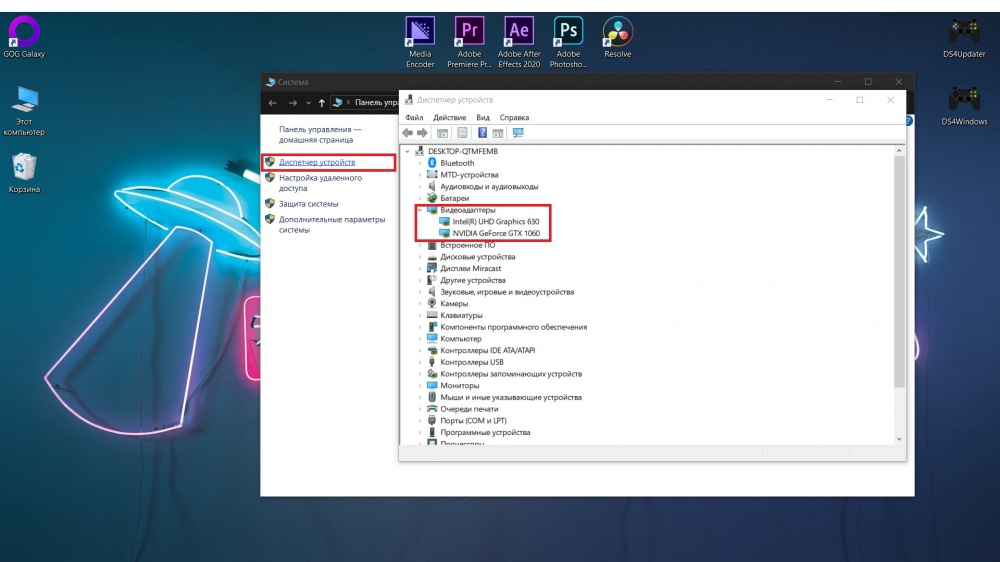Click scrollbar down arrow in device tree

(899, 439)
